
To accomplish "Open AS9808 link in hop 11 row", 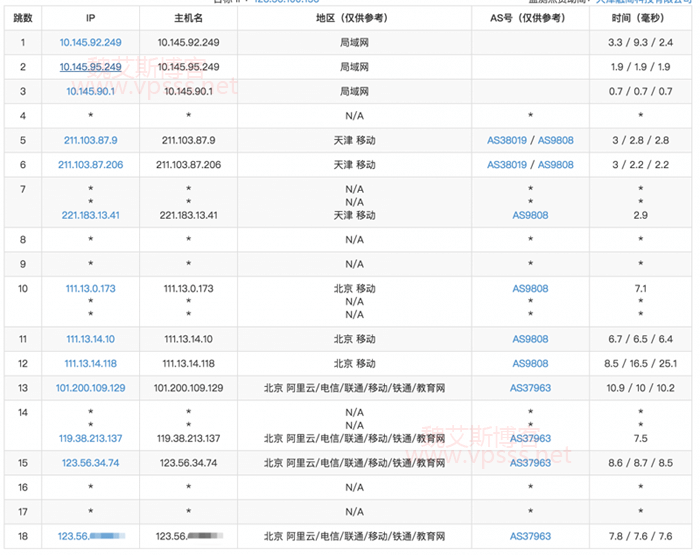I will [530, 339].
